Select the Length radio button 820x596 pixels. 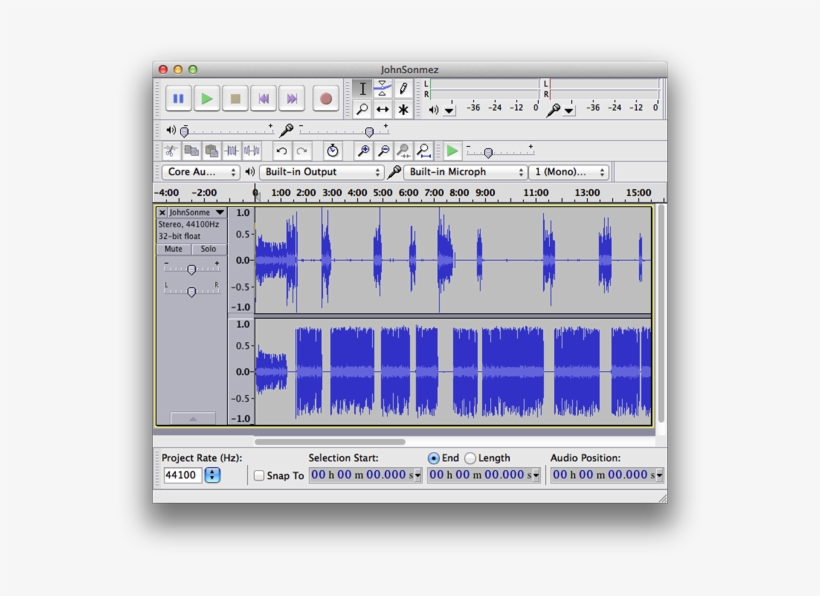pyautogui.click(x=472, y=458)
